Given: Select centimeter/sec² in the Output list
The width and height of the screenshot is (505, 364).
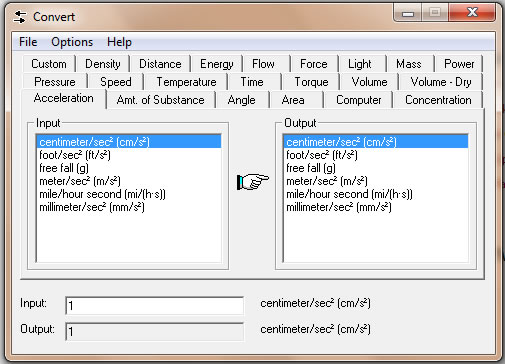Looking at the screenshot, I should (x=376, y=142).
